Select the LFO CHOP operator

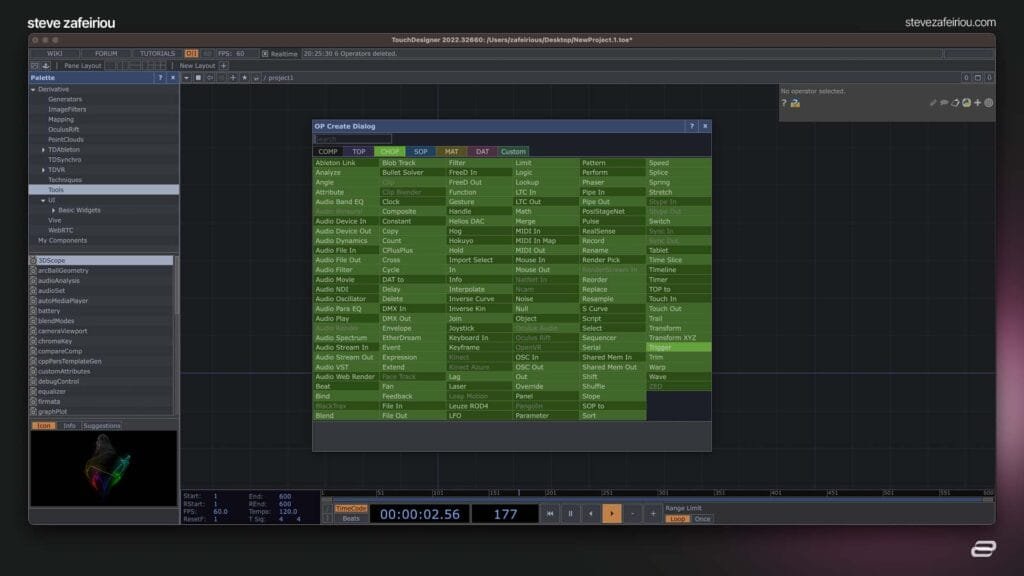pos(479,415)
